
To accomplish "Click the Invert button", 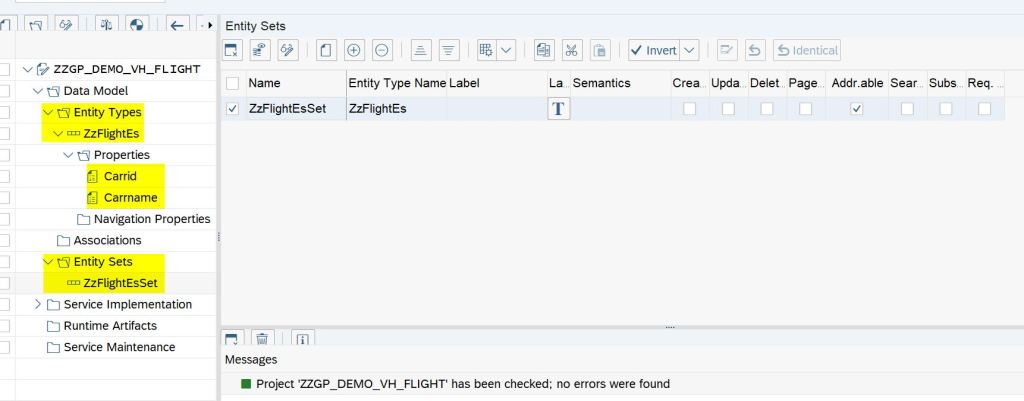I will (x=654, y=50).
